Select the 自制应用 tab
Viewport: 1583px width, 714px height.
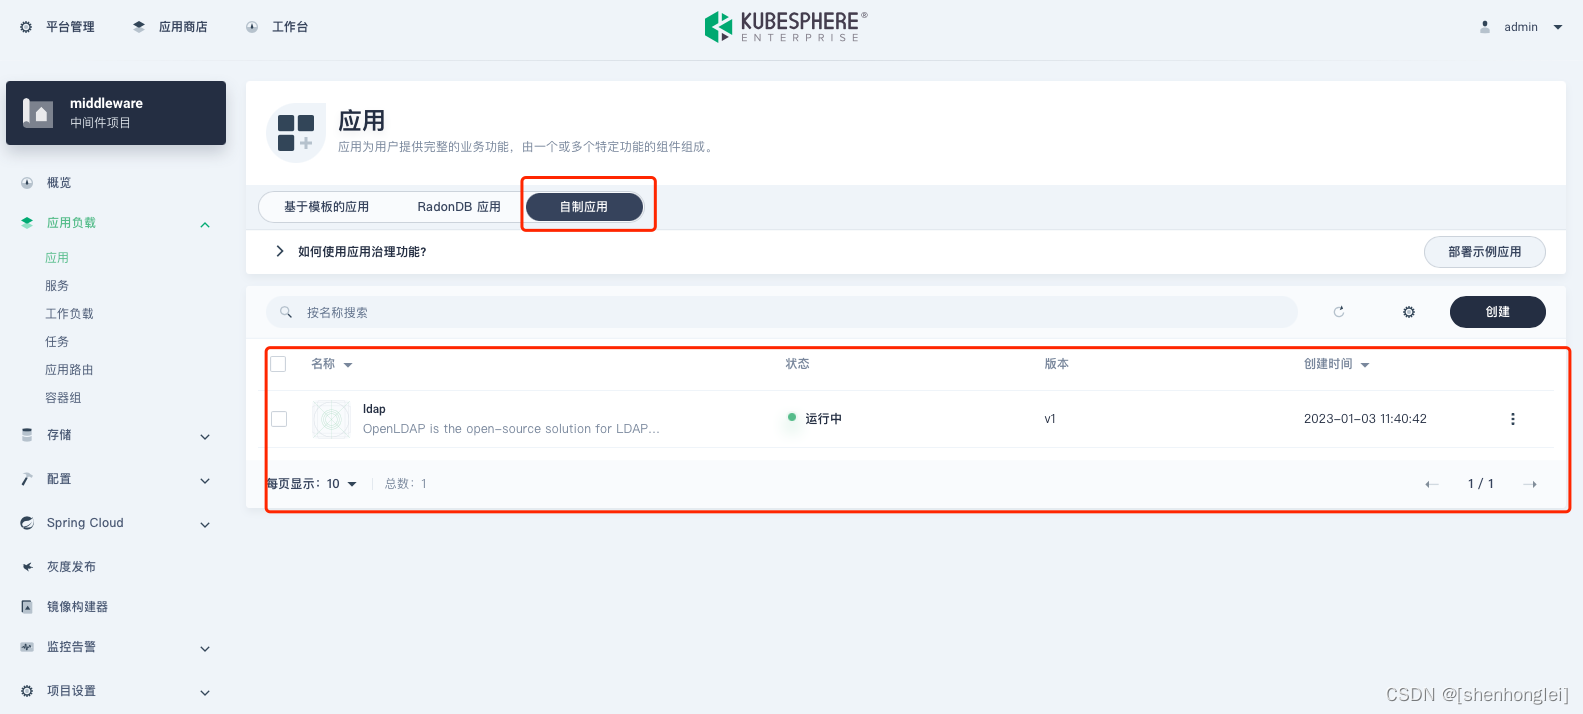[x=584, y=207]
